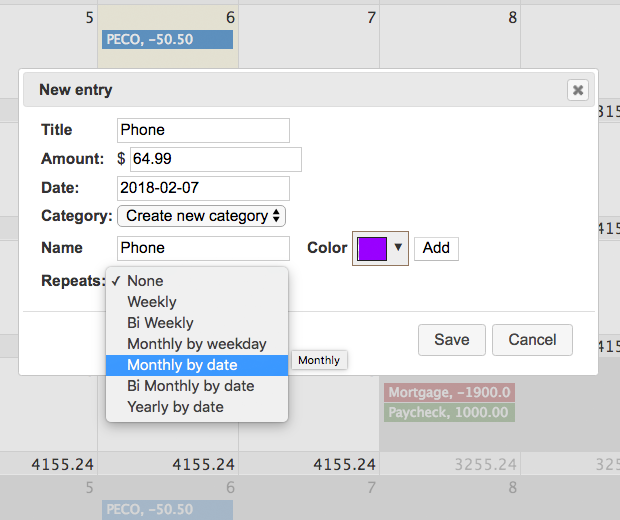Expand the color picker arrow
The image size is (620, 520).
tap(399, 247)
